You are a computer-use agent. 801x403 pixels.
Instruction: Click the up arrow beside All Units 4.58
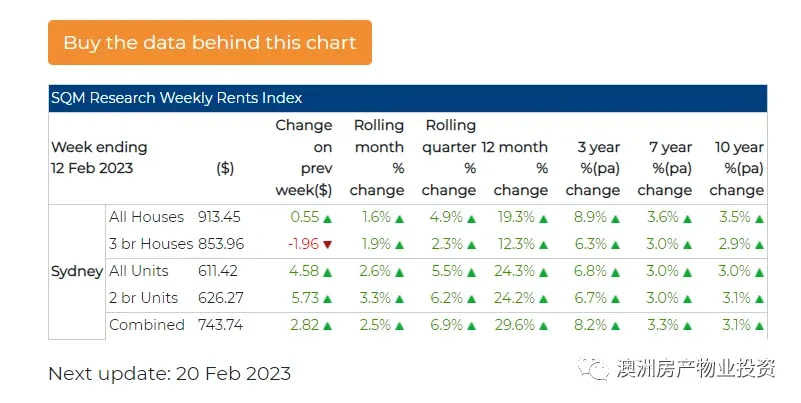pyautogui.click(x=328, y=272)
